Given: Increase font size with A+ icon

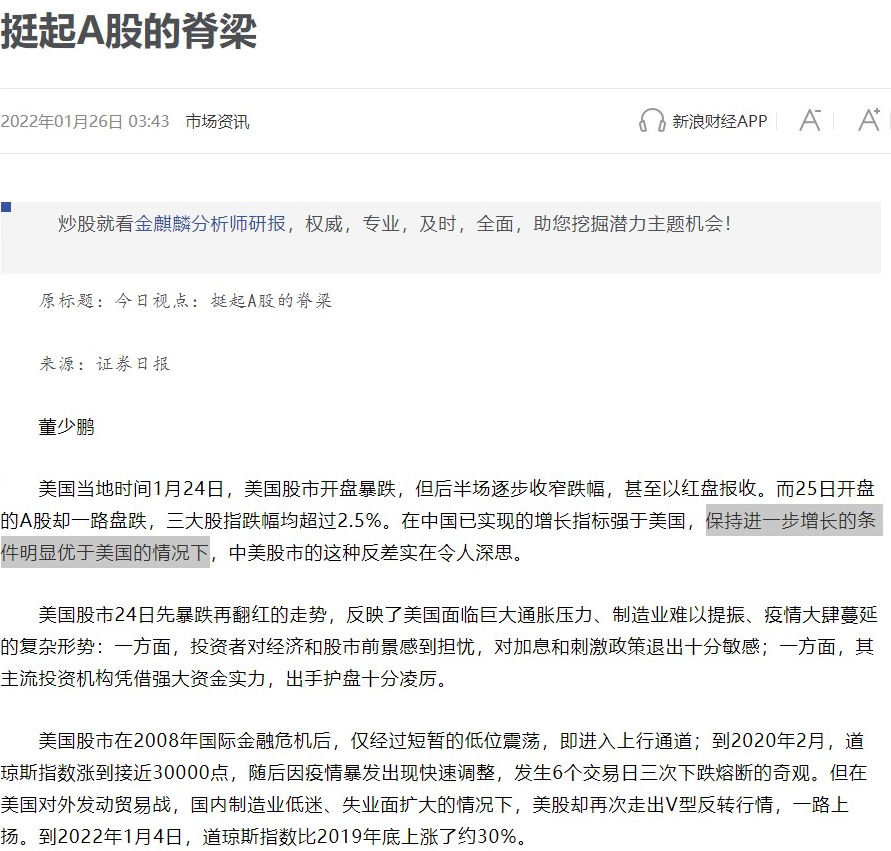Looking at the screenshot, I should 869,119.
